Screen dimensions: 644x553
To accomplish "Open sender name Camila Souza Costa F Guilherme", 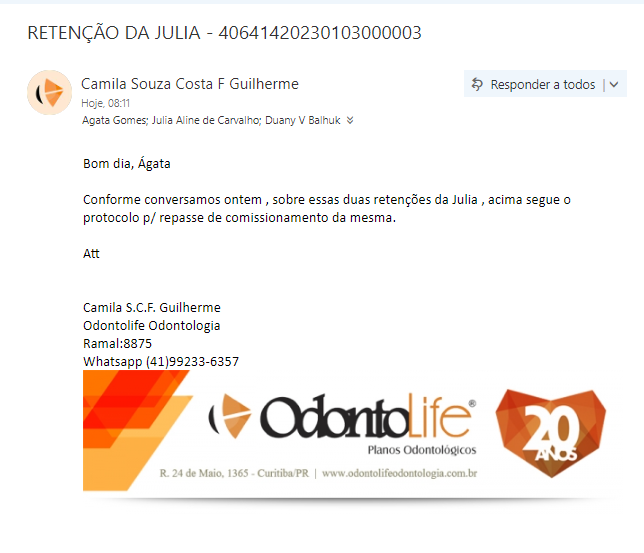I will pos(190,84).
